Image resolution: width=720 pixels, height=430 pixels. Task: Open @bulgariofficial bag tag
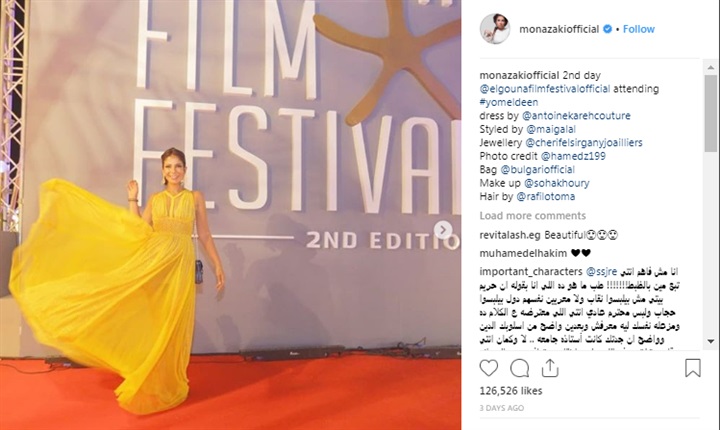[537, 170]
